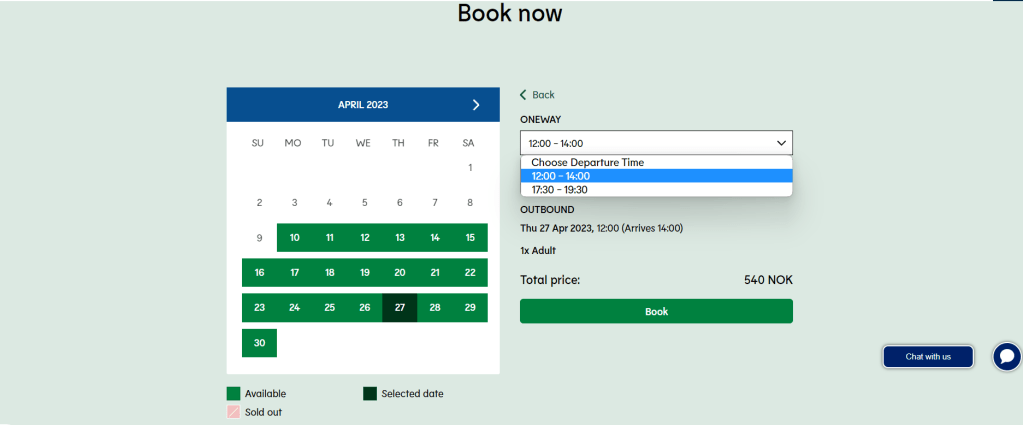Click the Selected date dark legend swatch
The width and height of the screenshot is (1023, 425).
(370, 394)
